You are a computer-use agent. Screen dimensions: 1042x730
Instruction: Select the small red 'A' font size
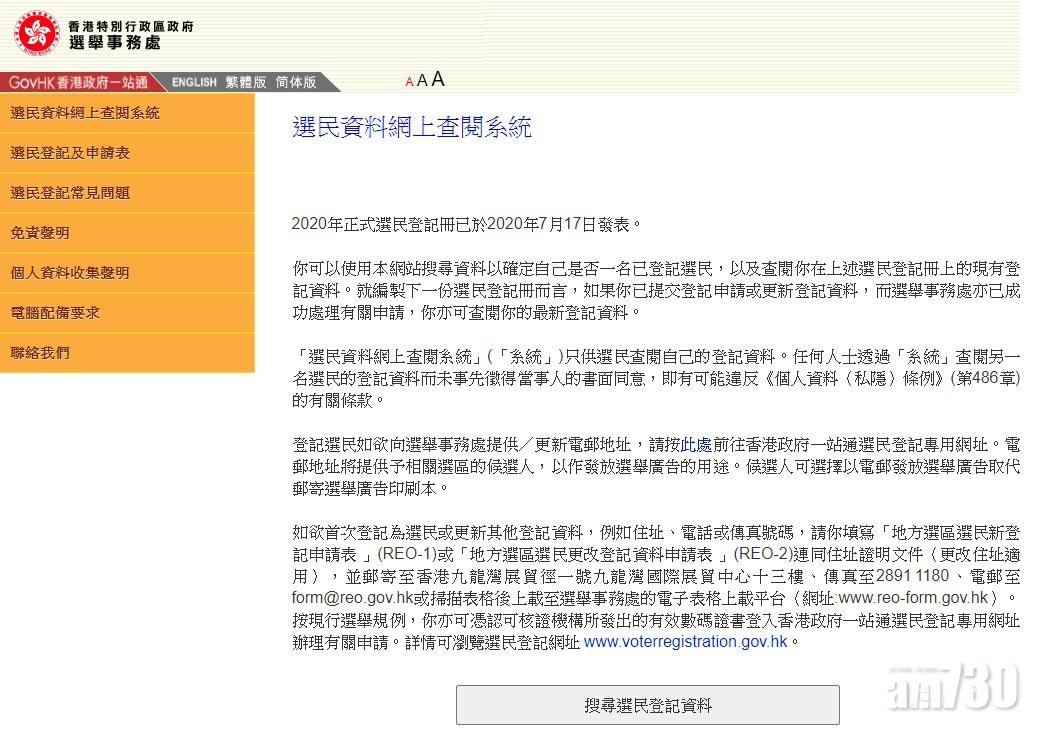[409, 82]
